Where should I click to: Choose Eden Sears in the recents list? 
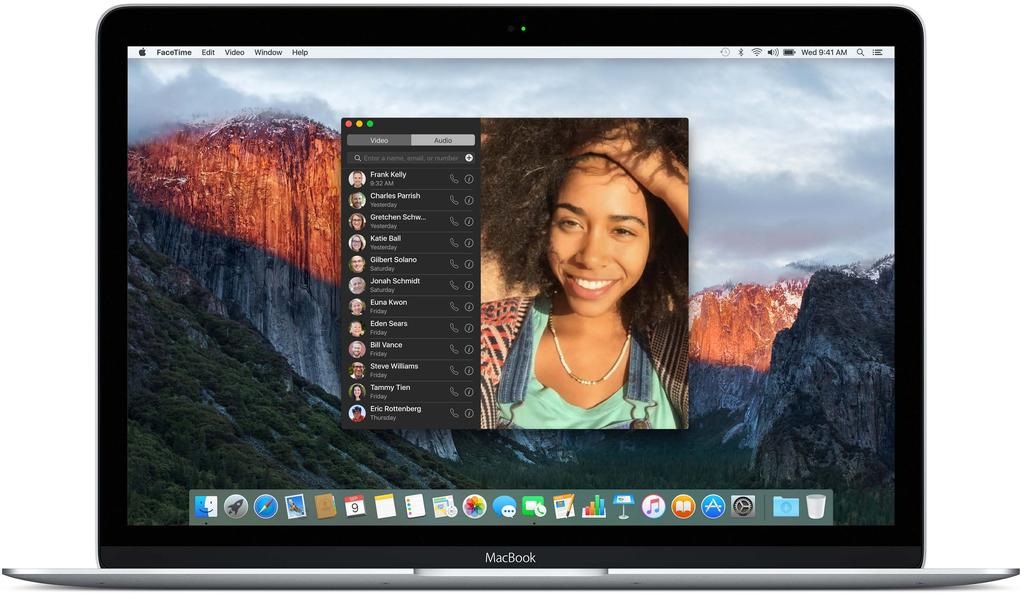(411, 328)
